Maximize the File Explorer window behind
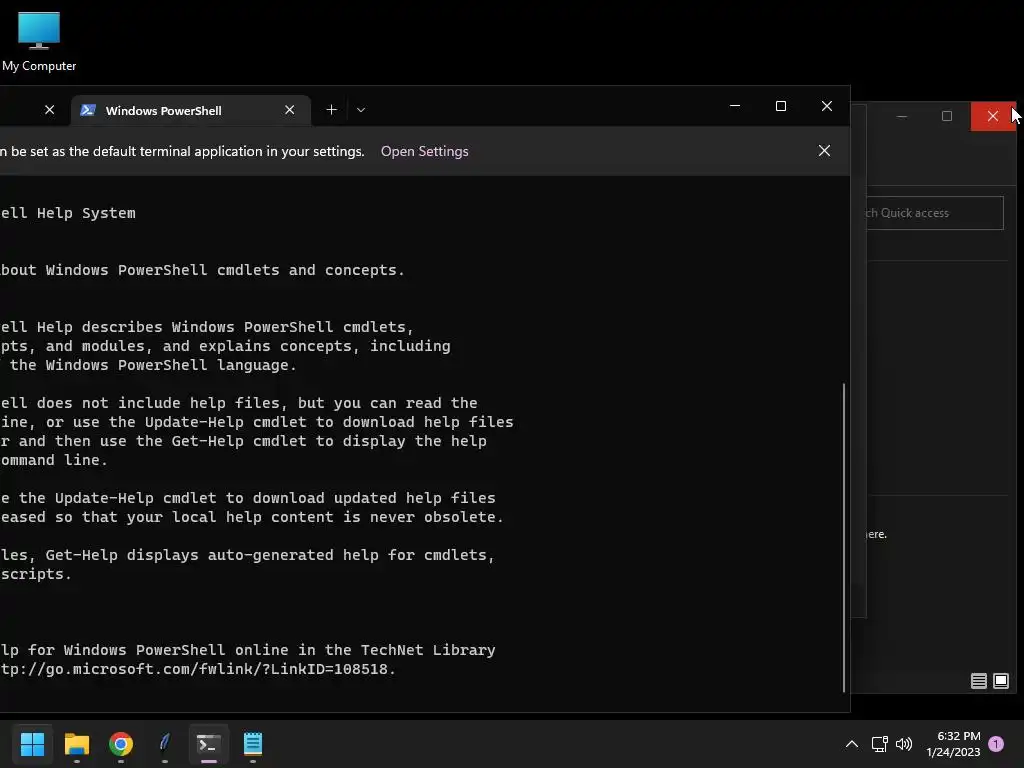 (947, 116)
